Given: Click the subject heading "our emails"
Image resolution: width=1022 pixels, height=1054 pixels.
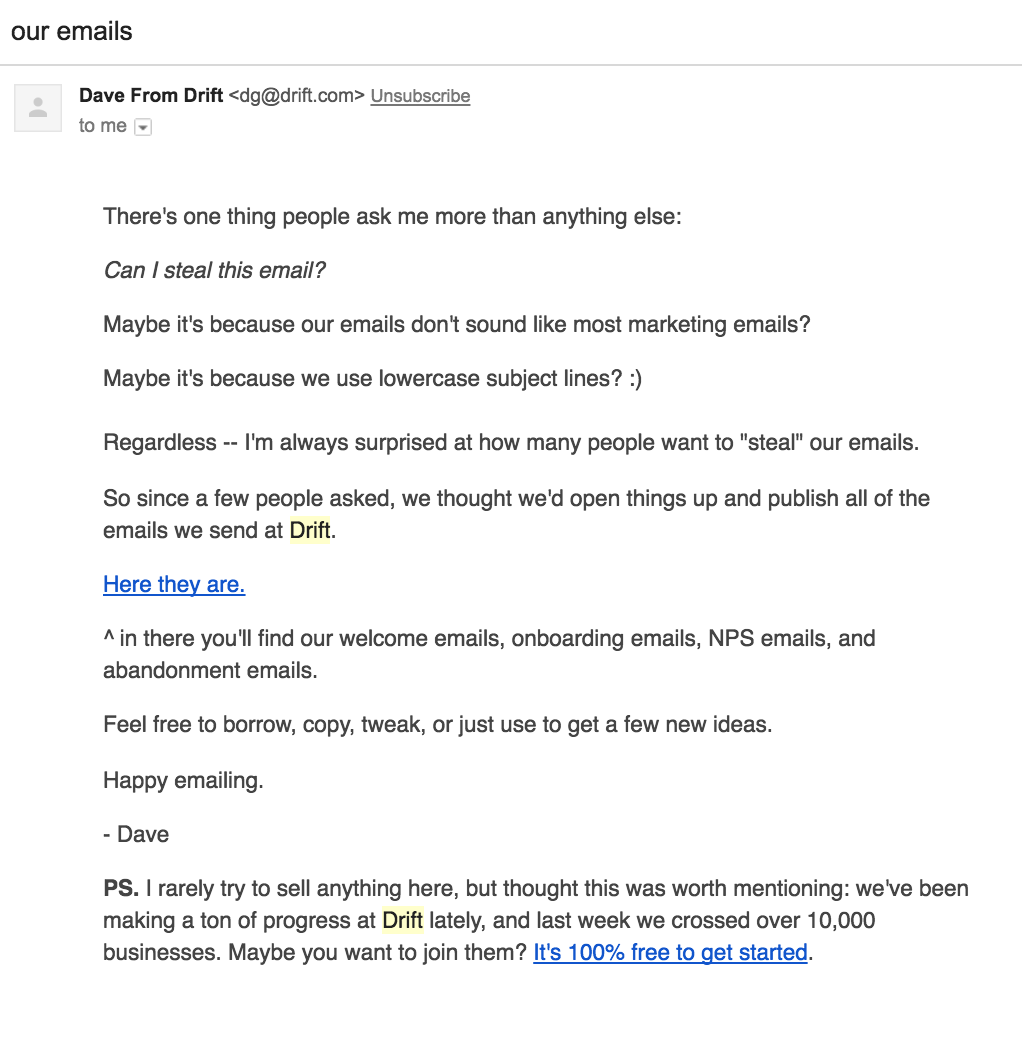Looking at the screenshot, I should [72, 32].
